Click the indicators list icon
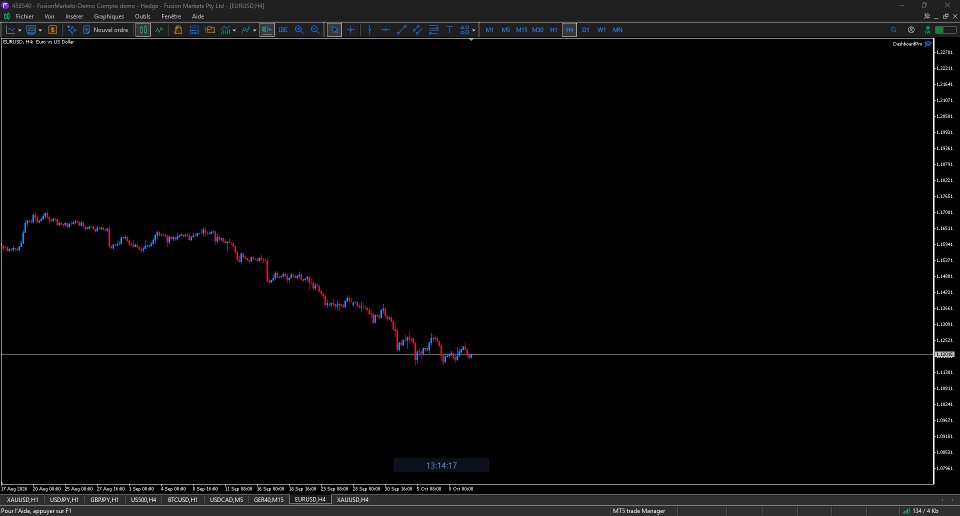Image resolution: width=960 pixels, height=516 pixels. [x=225, y=29]
